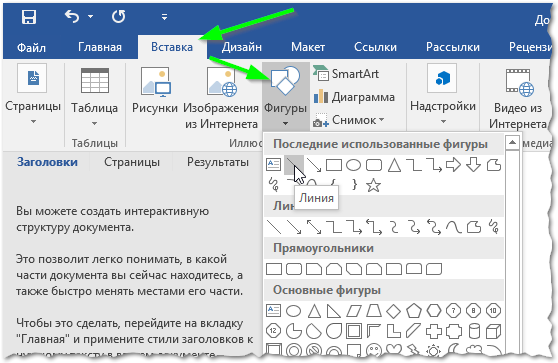The height and width of the screenshot is (363, 558).
Task: Open the Файл tab
Action: [31, 47]
